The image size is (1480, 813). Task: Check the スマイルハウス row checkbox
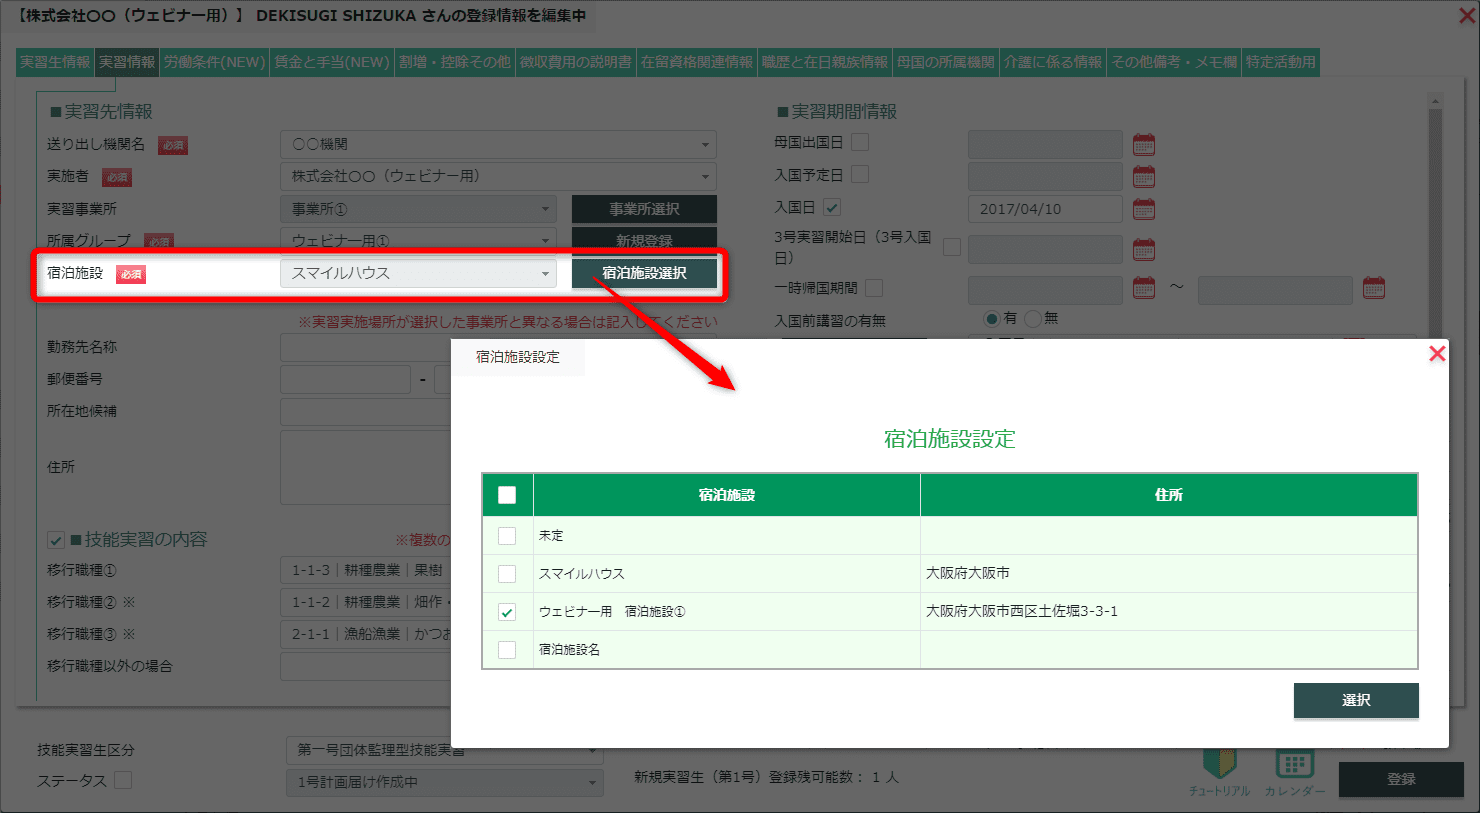pyautogui.click(x=507, y=574)
